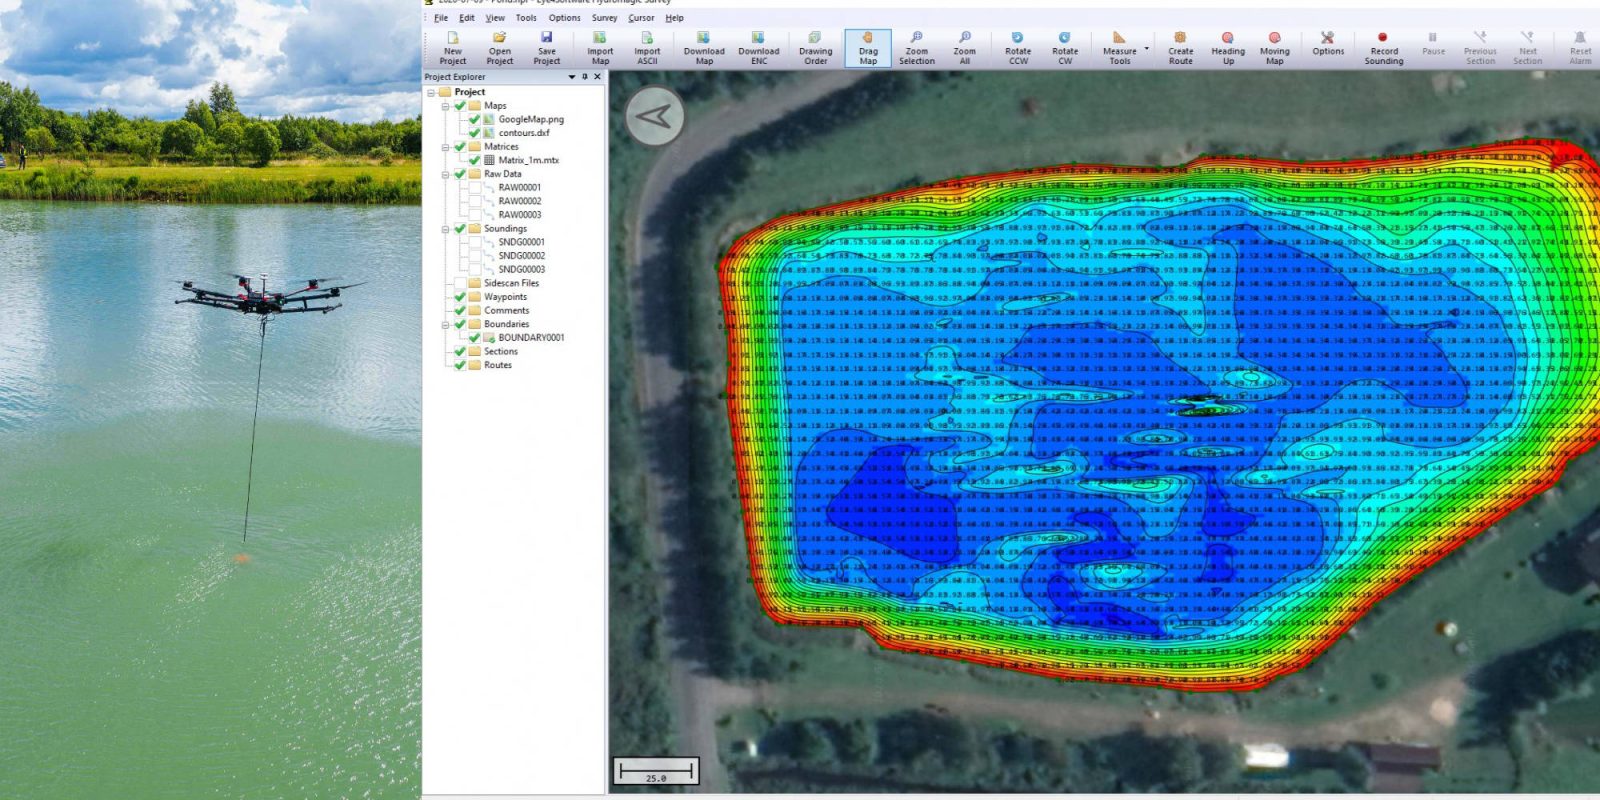Enable Heading Up mode
Screen dimensions: 1600x800
pyautogui.click(x=1228, y=47)
